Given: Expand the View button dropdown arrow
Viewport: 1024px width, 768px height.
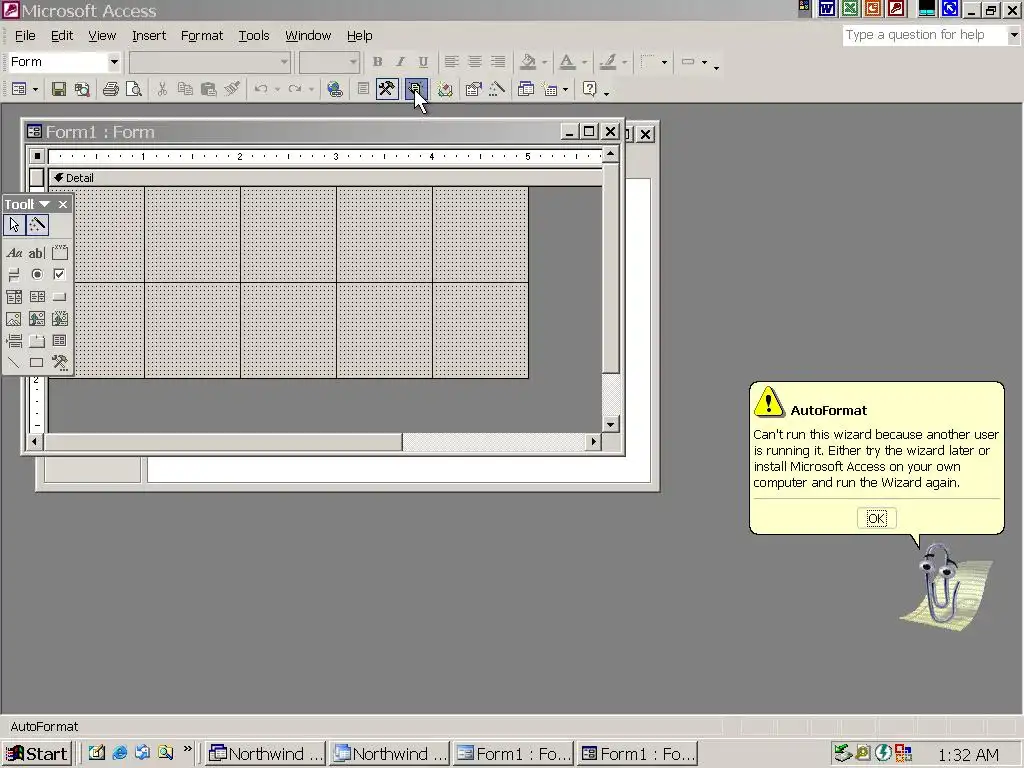Looking at the screenshot, I should point(35,89).
